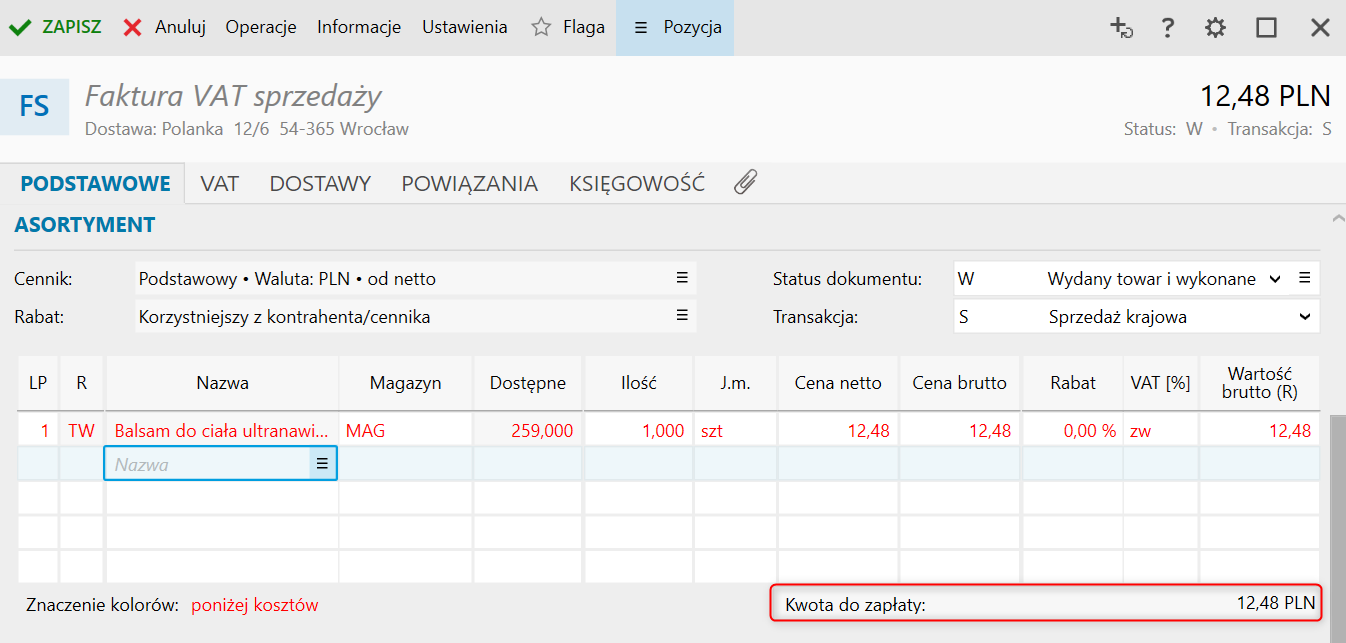
Task: Switch to the PODSTAWOWE tab
Action: (x=96, y=184)
